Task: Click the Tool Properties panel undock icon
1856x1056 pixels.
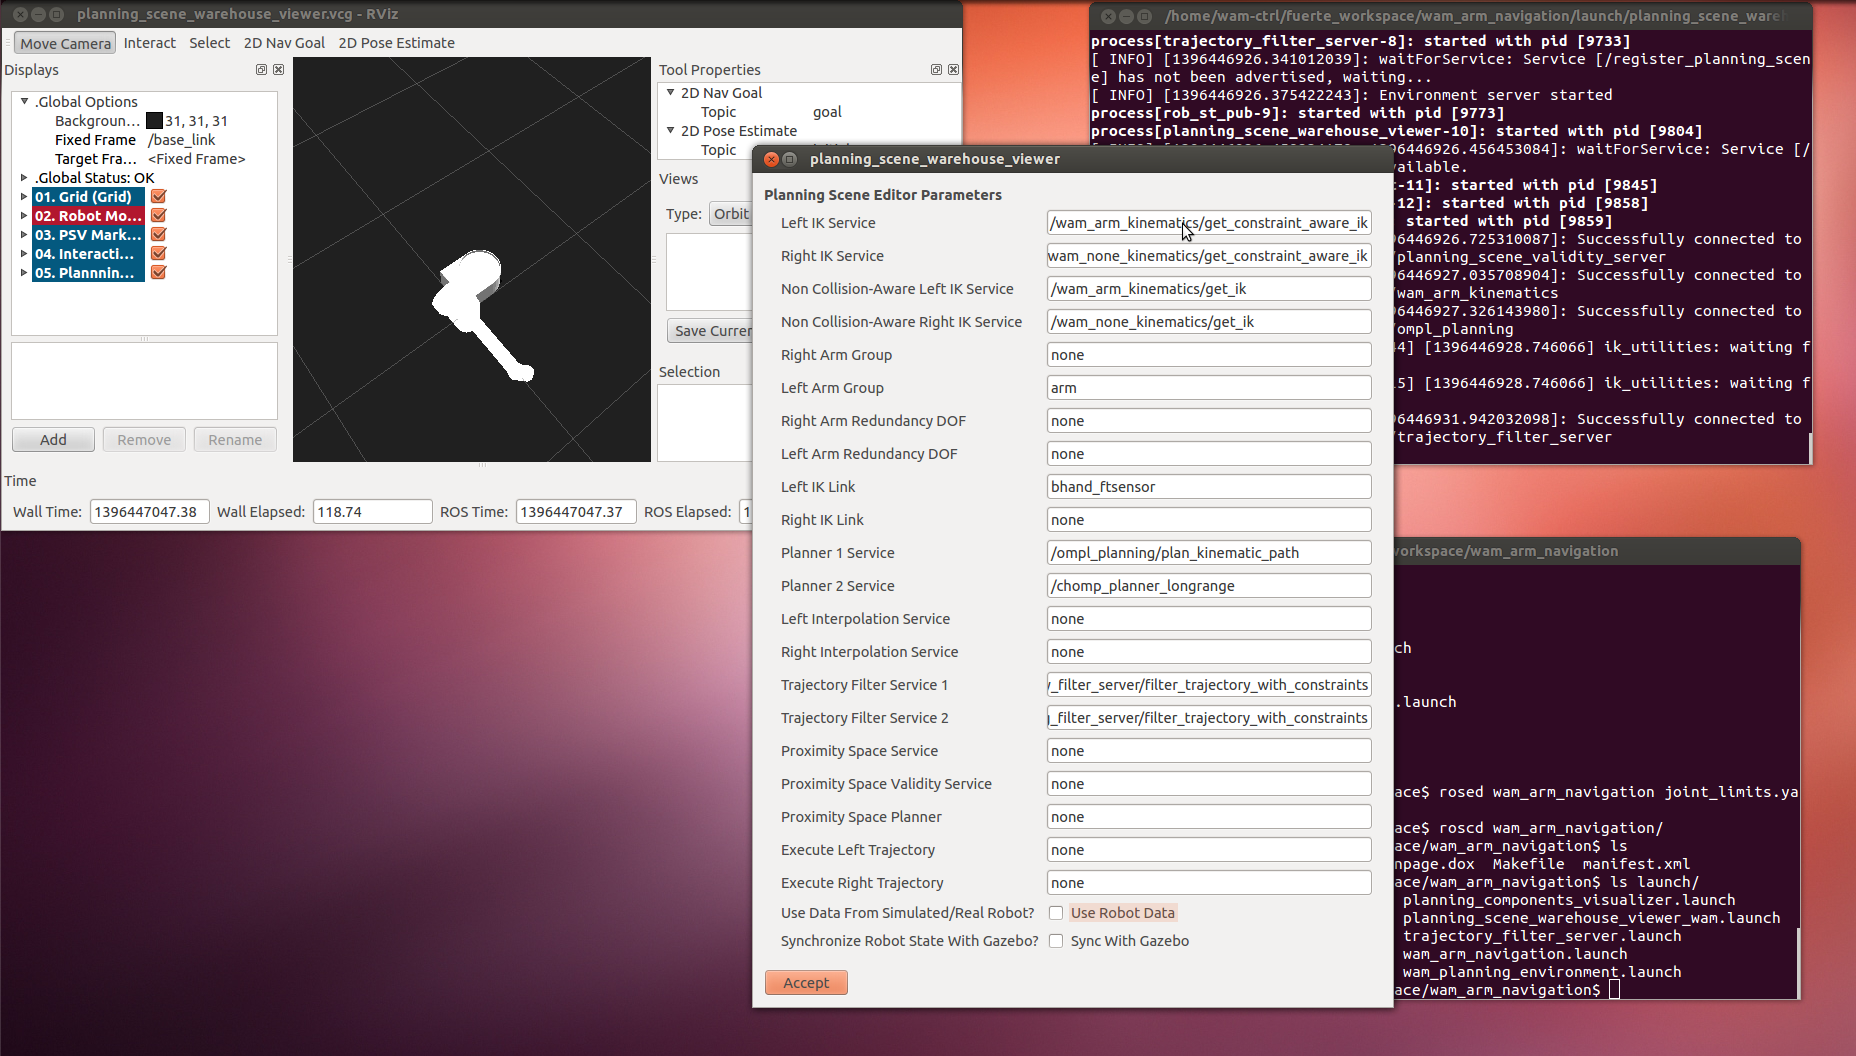Action: [x=936, y=70]
